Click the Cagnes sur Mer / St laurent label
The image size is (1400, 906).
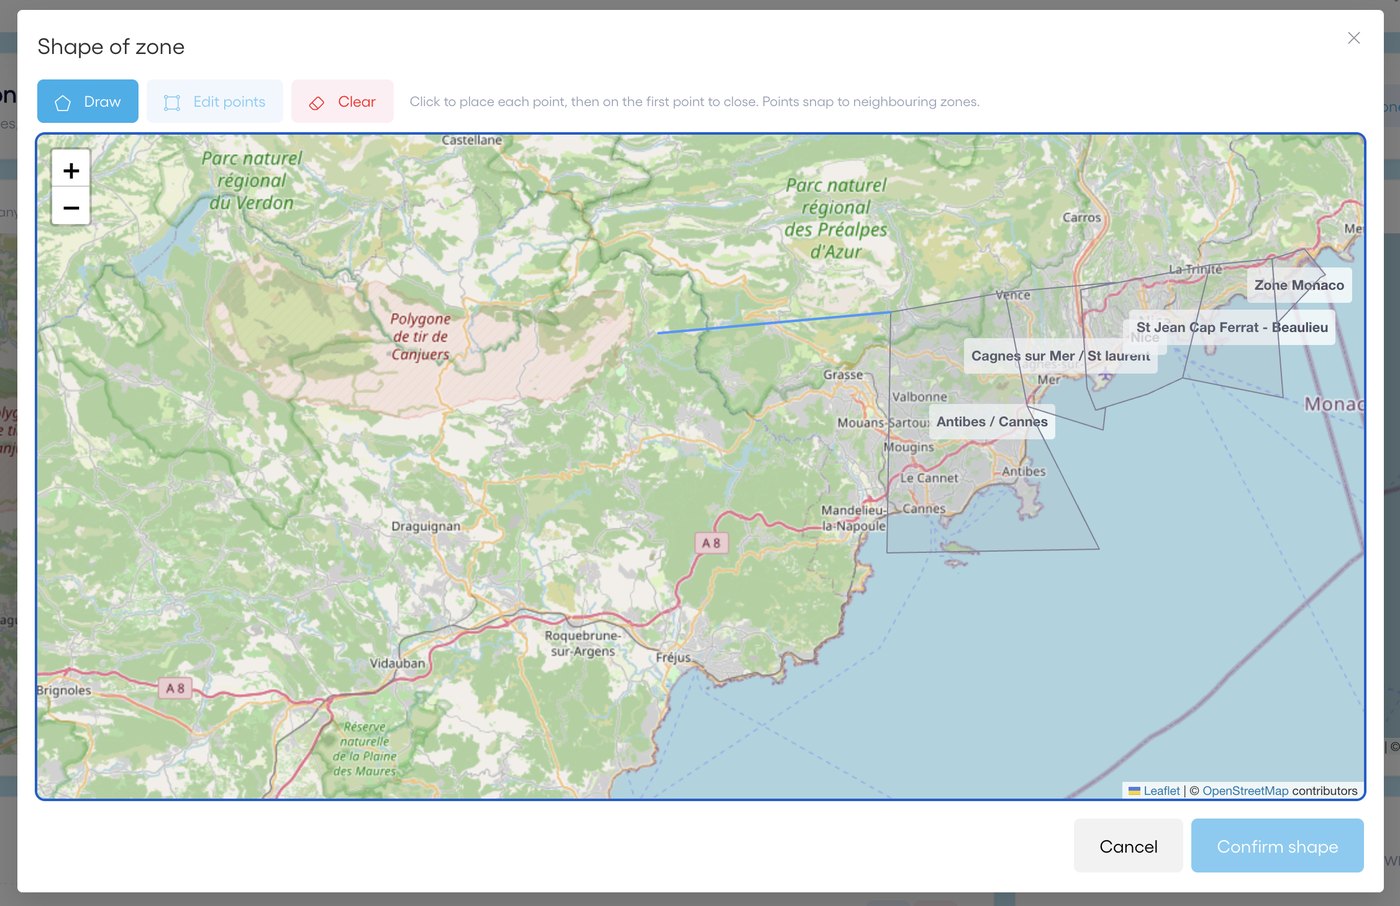[x=1060, y=356]
